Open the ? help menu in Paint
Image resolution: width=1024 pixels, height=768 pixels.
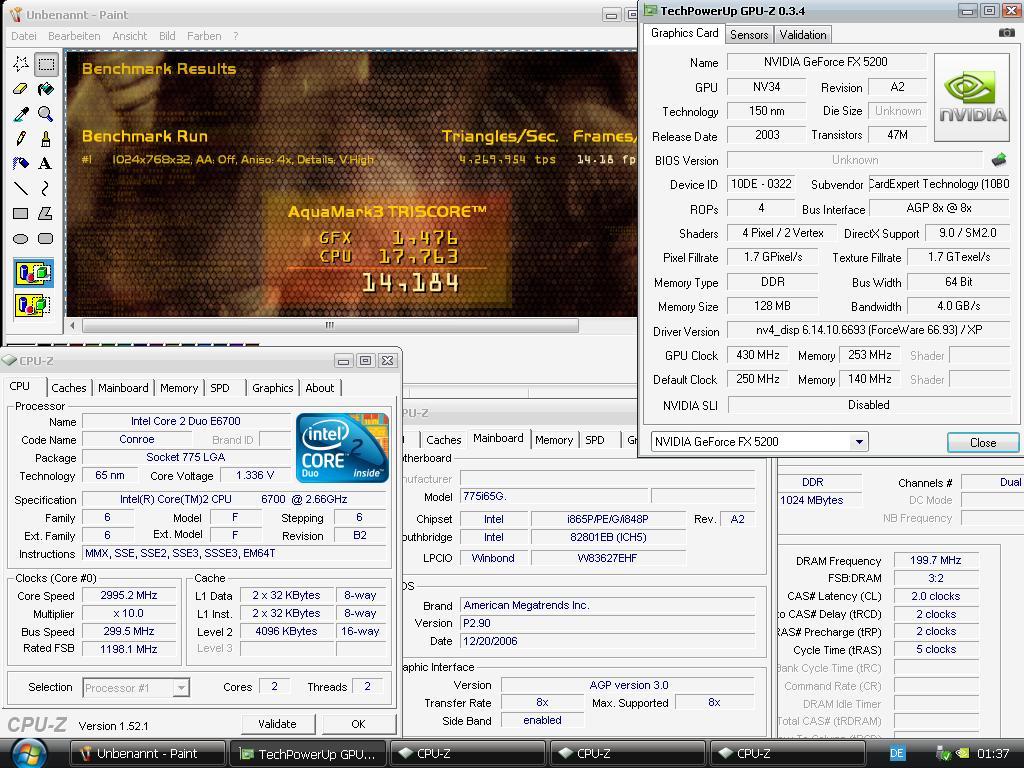tap(236, 36)
